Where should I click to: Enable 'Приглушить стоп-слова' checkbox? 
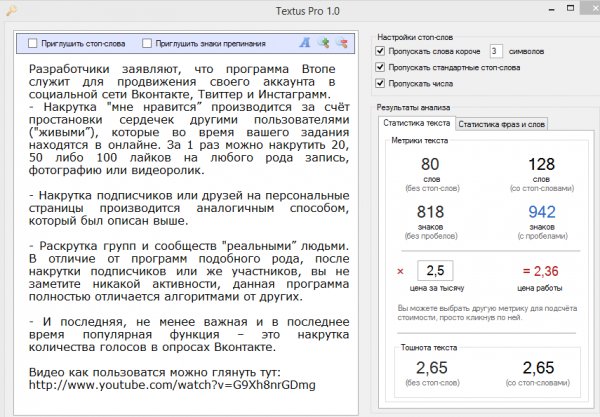(33, 43)
